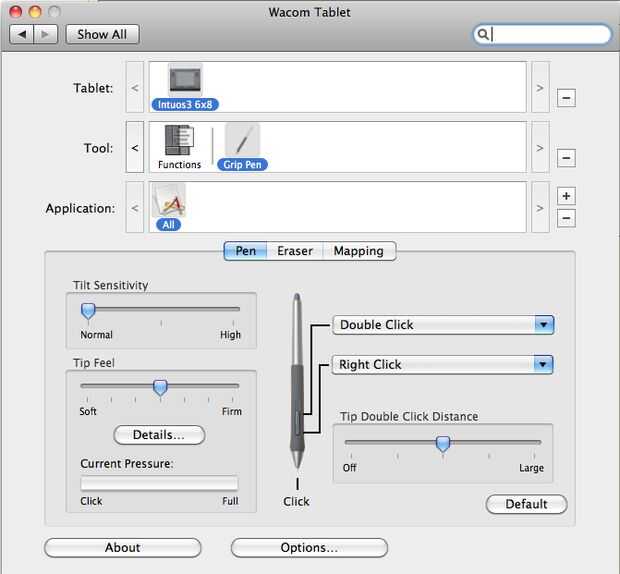
Task: Click the pen tip Click label
Action: tap(296, 501)
